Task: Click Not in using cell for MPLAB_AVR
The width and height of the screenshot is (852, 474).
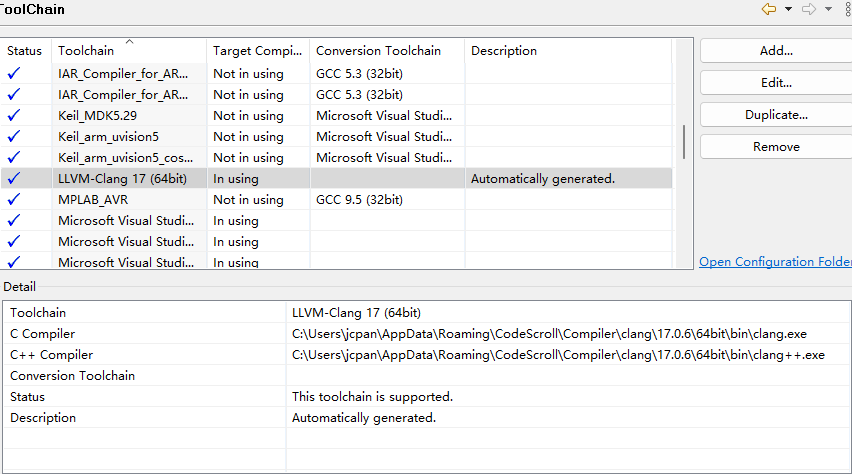Action: [x=258, y=199]
